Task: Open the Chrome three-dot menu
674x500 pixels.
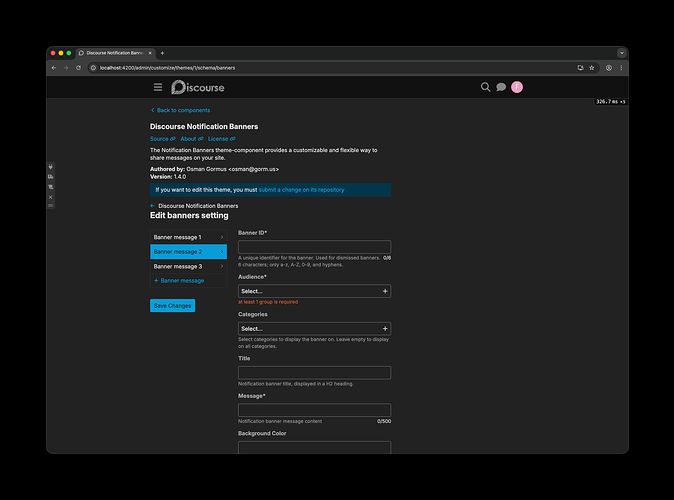Action: click(621, 68)
